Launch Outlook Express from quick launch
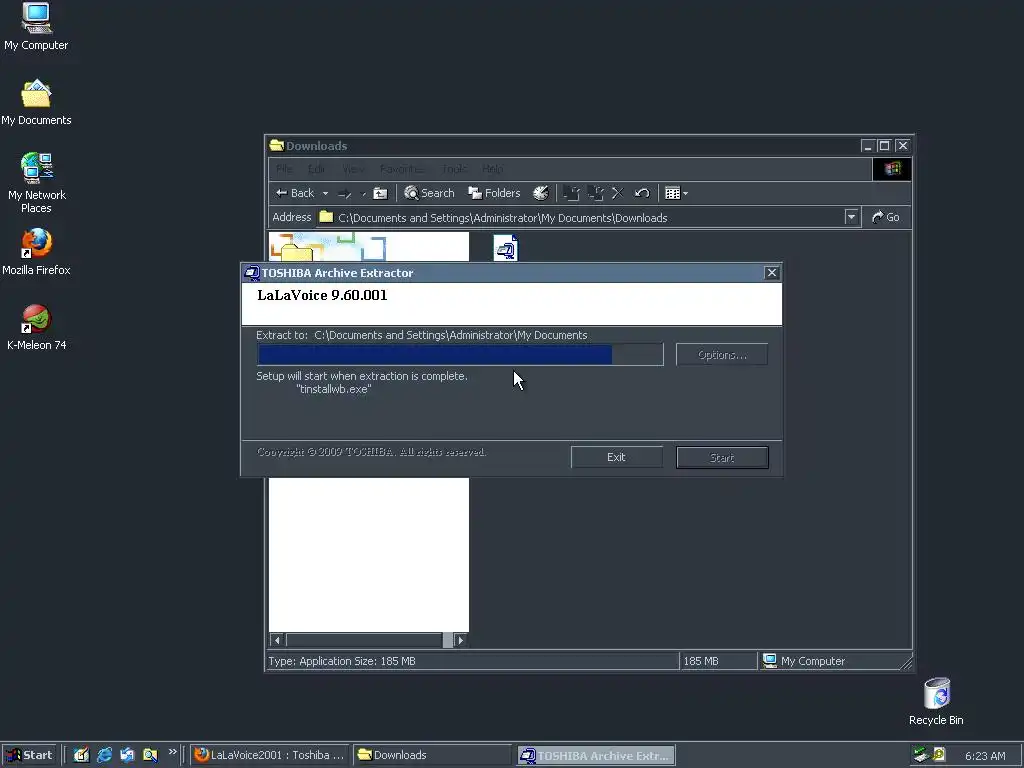Screen dimensions: 1024x768 pos(127,755)
